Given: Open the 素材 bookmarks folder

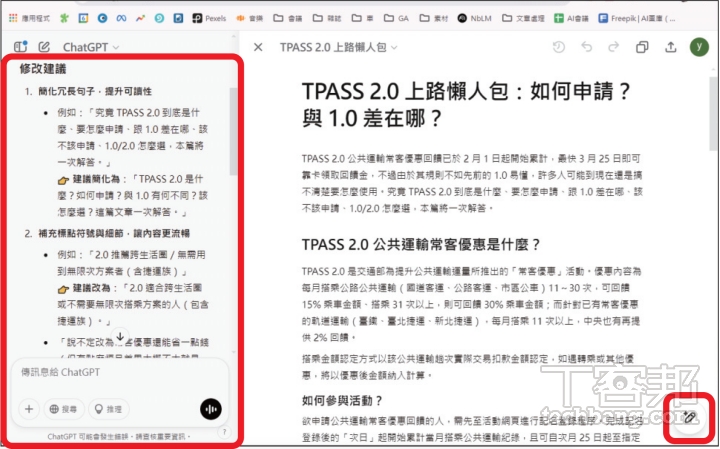Looking at the screenshot, I should coord(434,18).
